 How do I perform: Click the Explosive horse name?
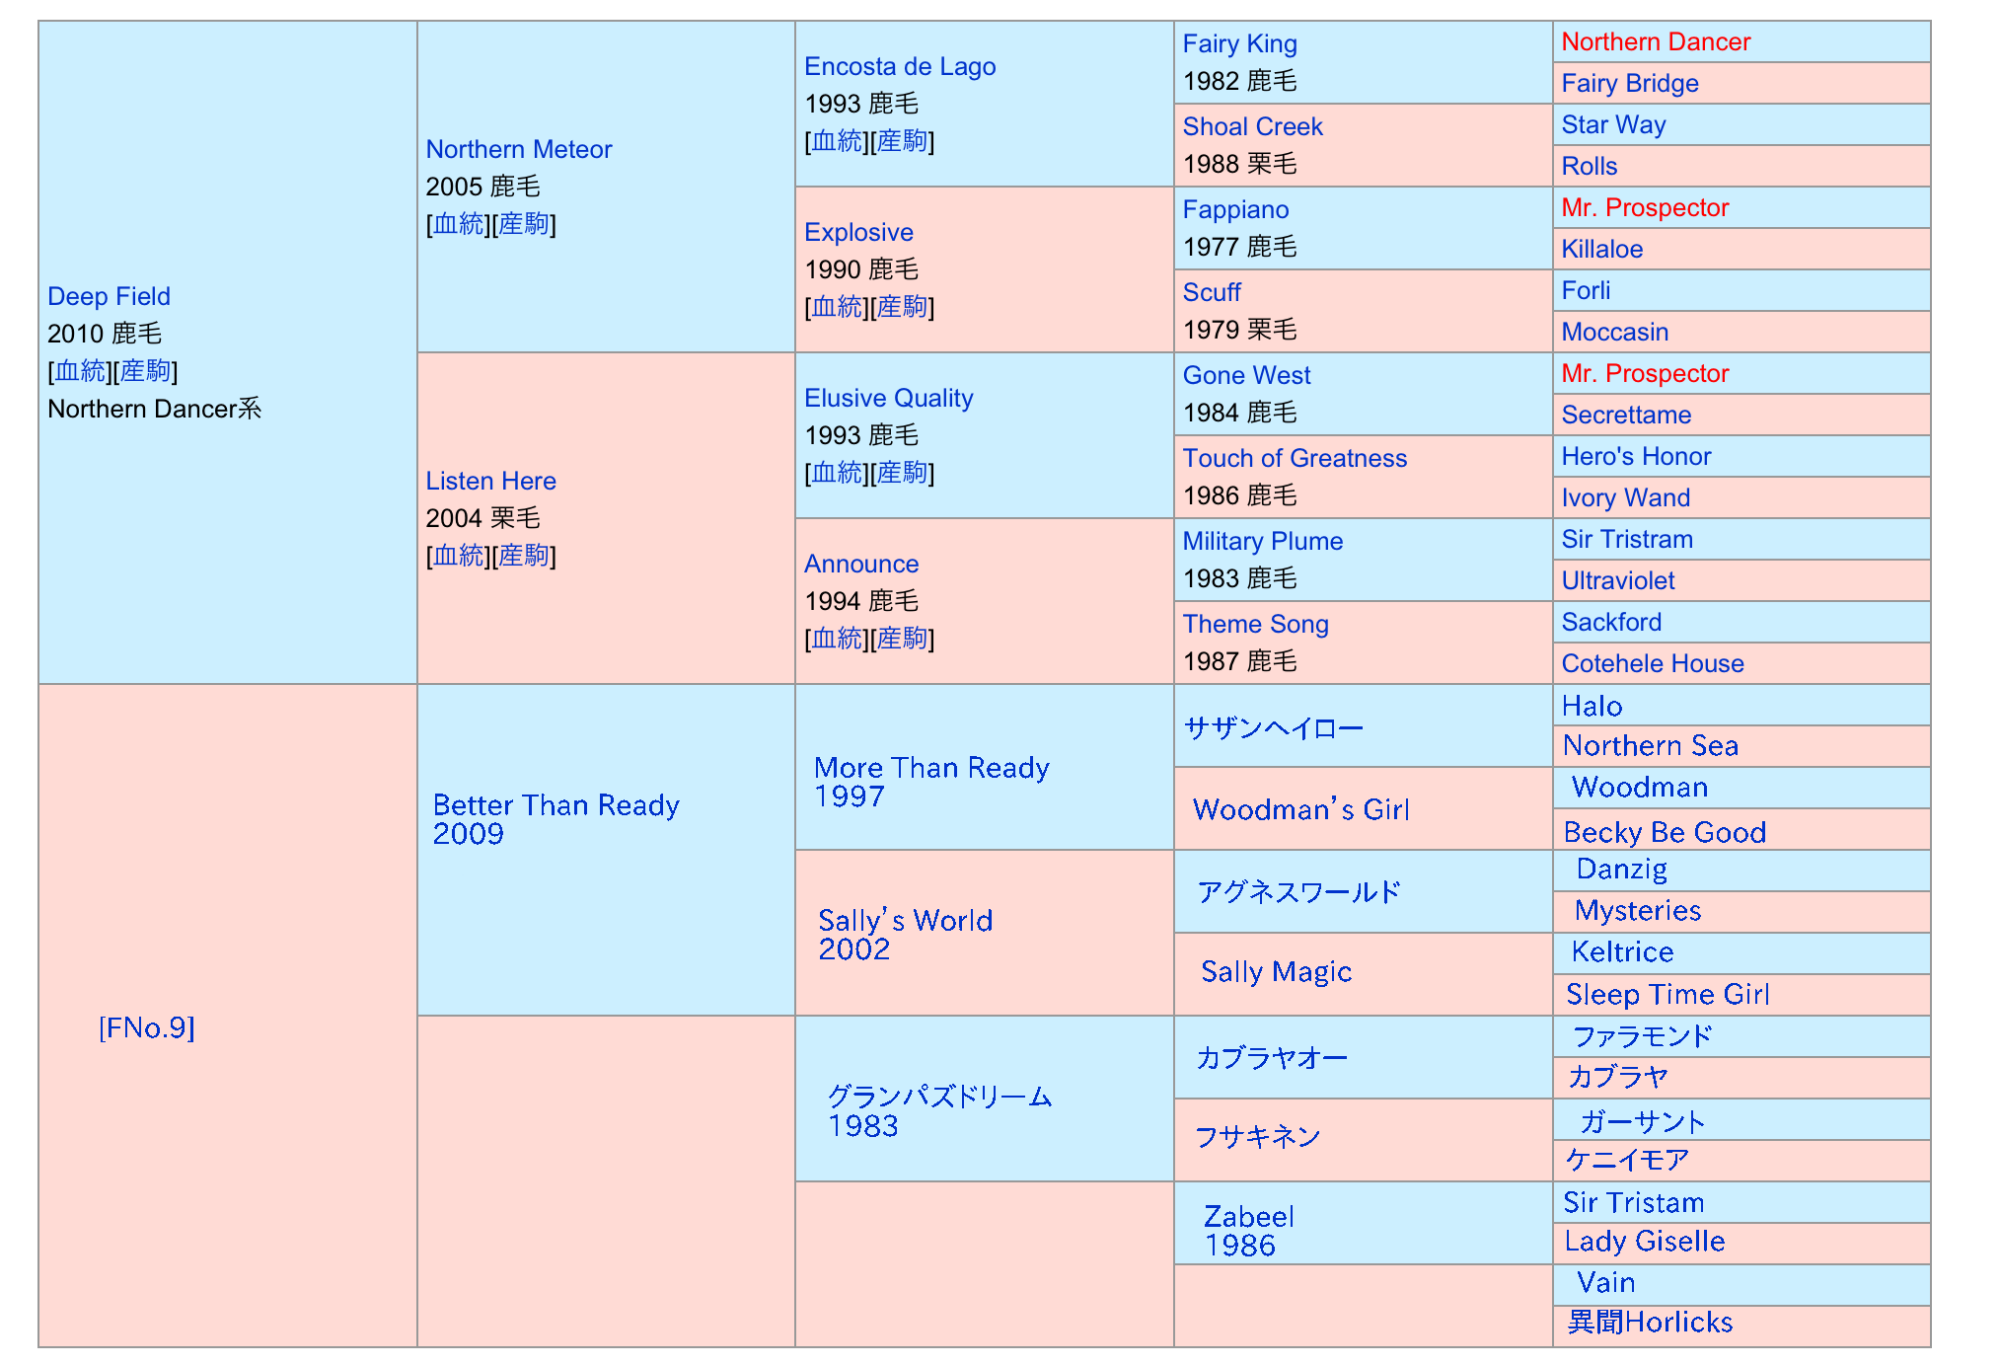click(x=858, y=232)
